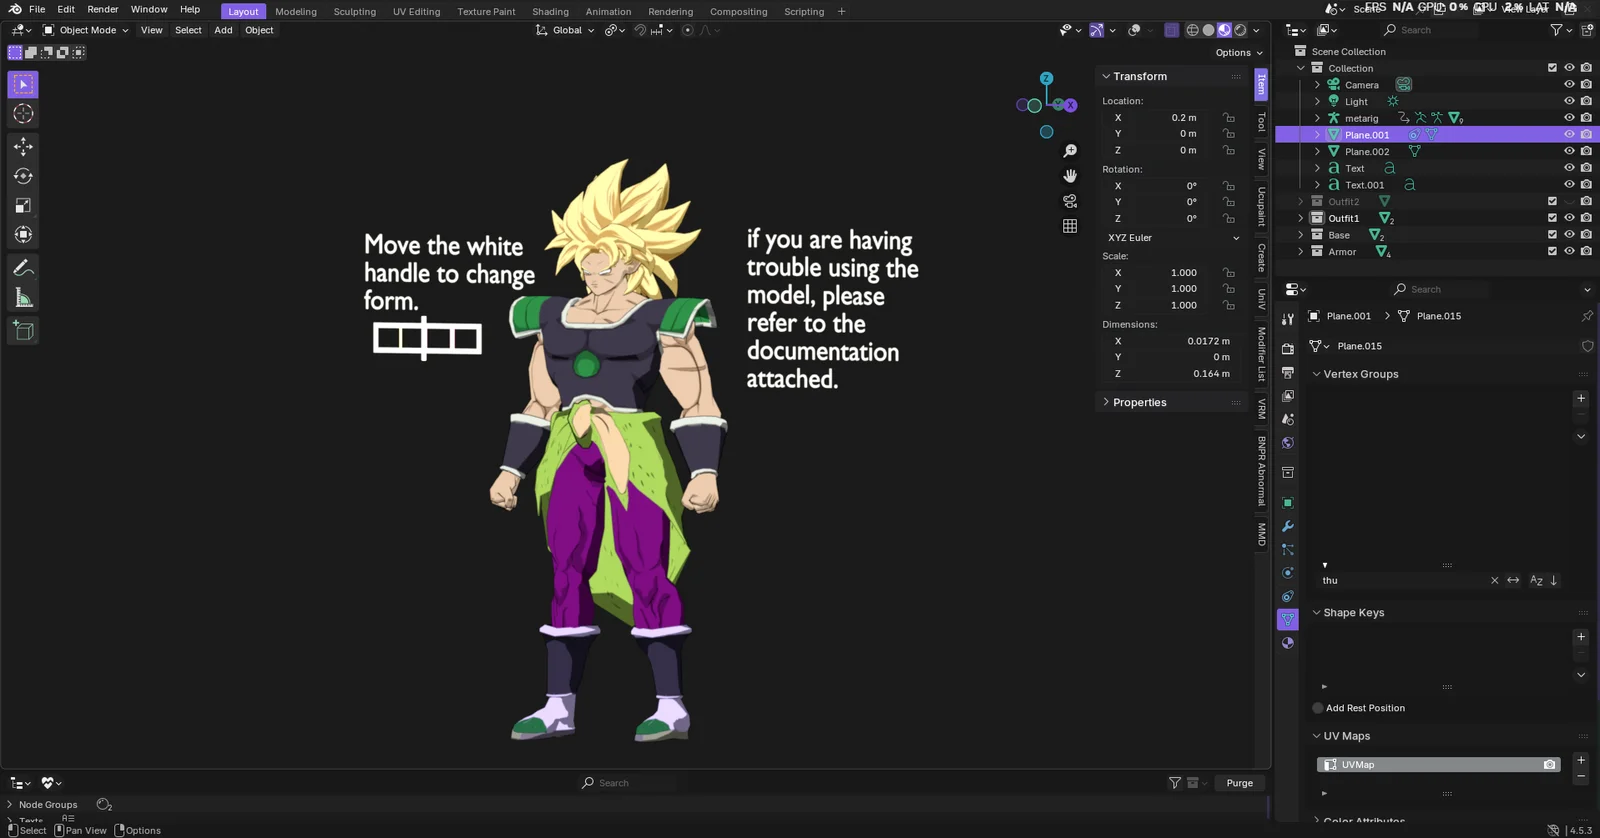This screenshot has height=838, width=1600.
Task: Add a new shape key with plus button
Action: (x=1581, y=637)
